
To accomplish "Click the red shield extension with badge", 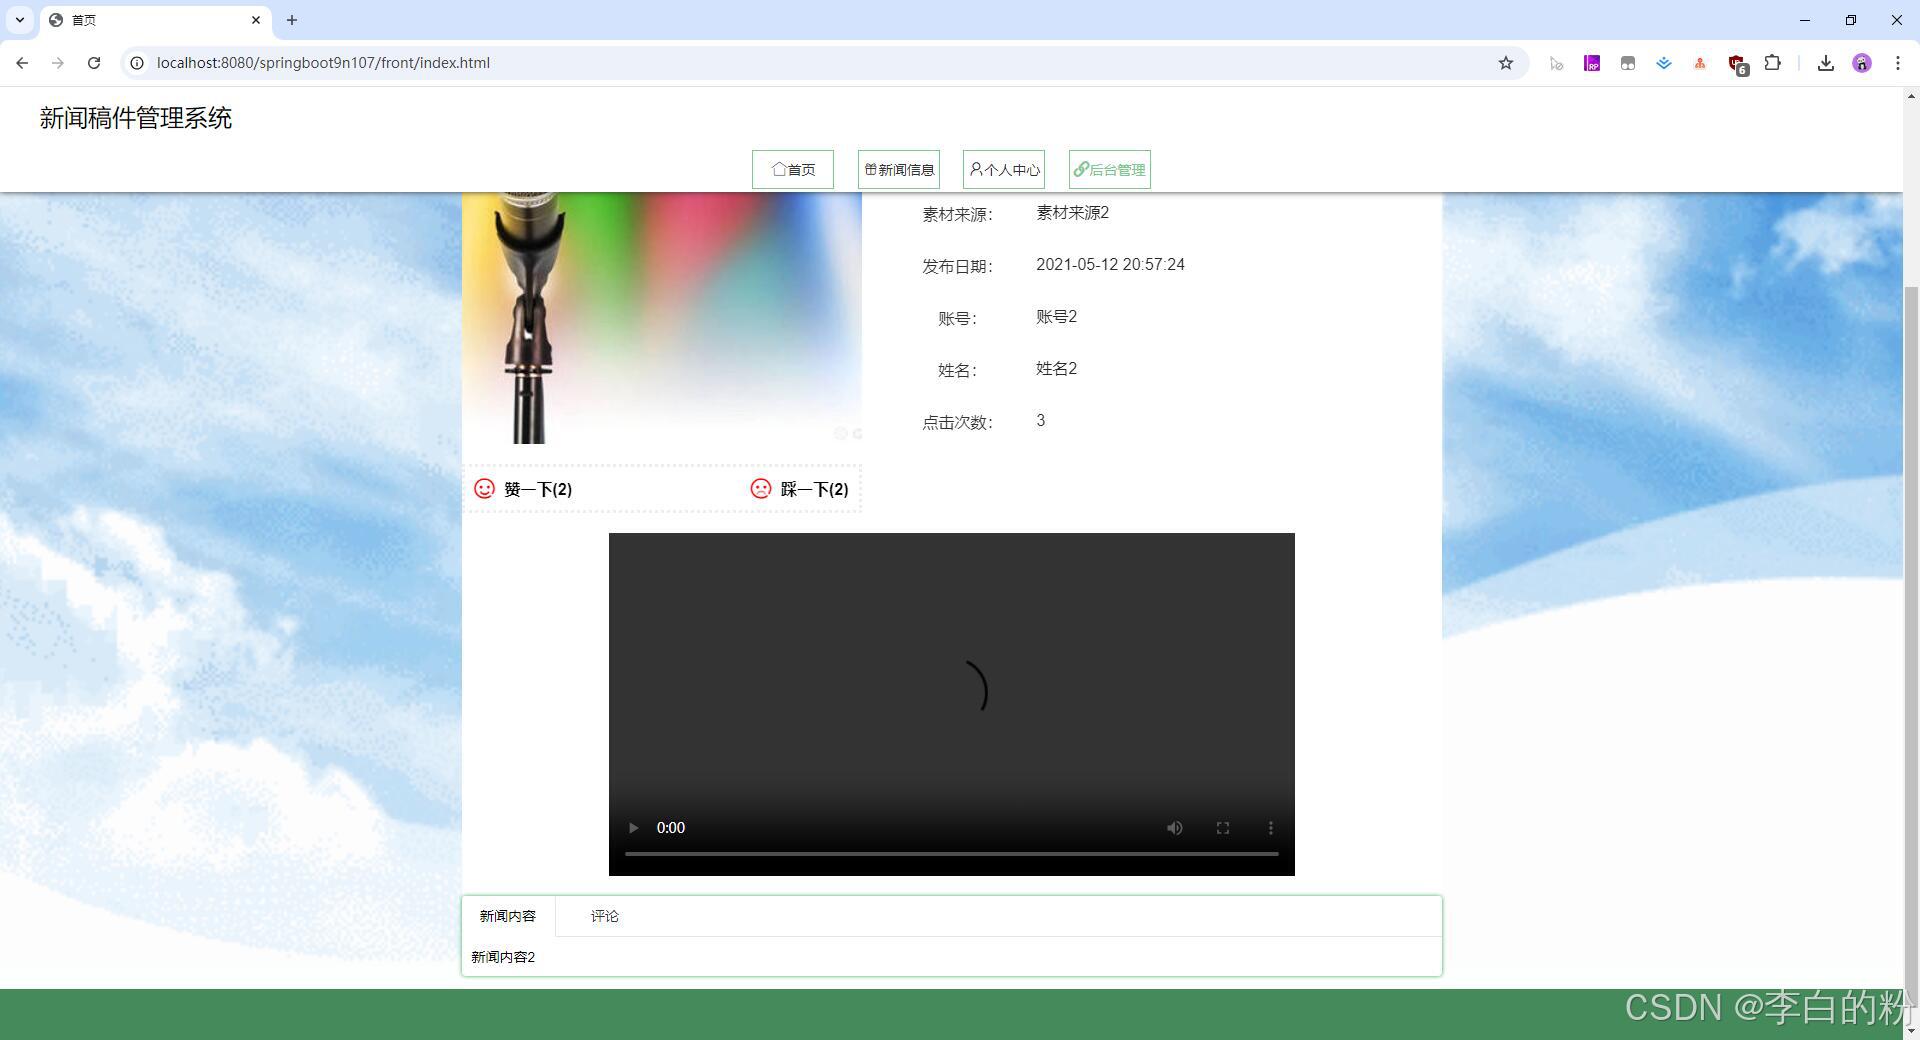I will [x=1737, y=64].
